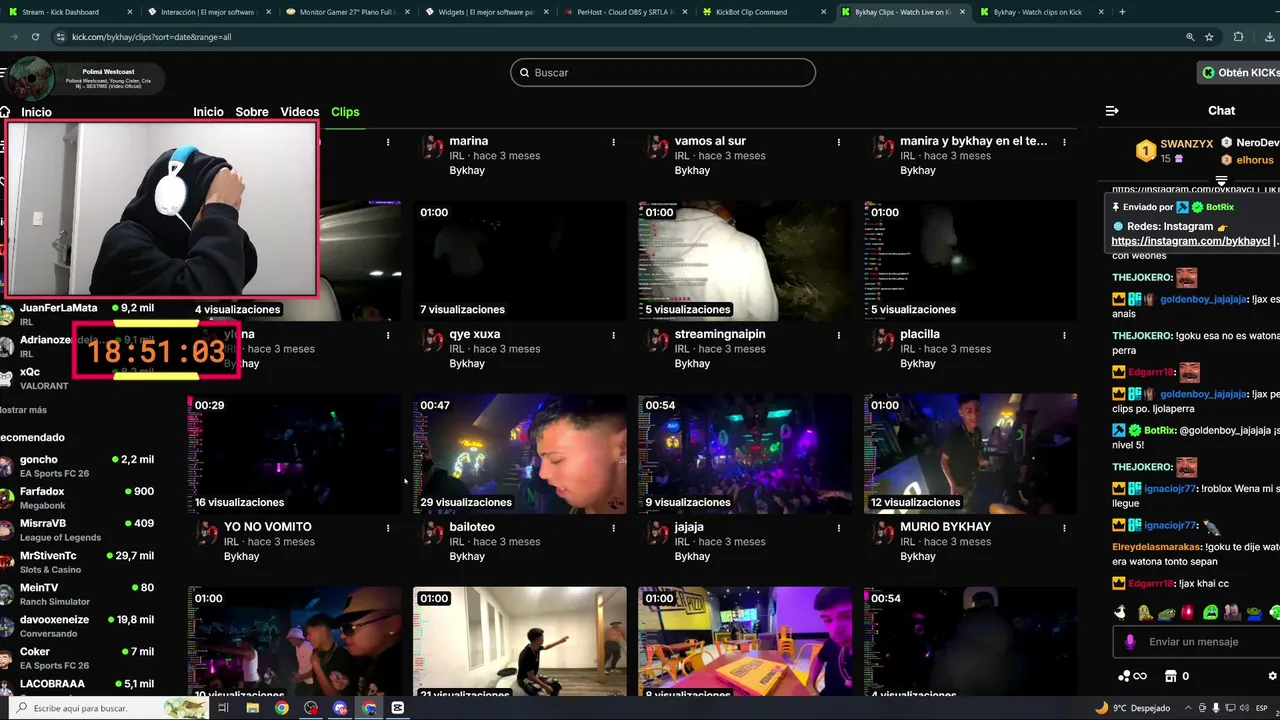Open File Explorer from taskbar
Viewport: 1280px width, 720px height.
point(253,708)
